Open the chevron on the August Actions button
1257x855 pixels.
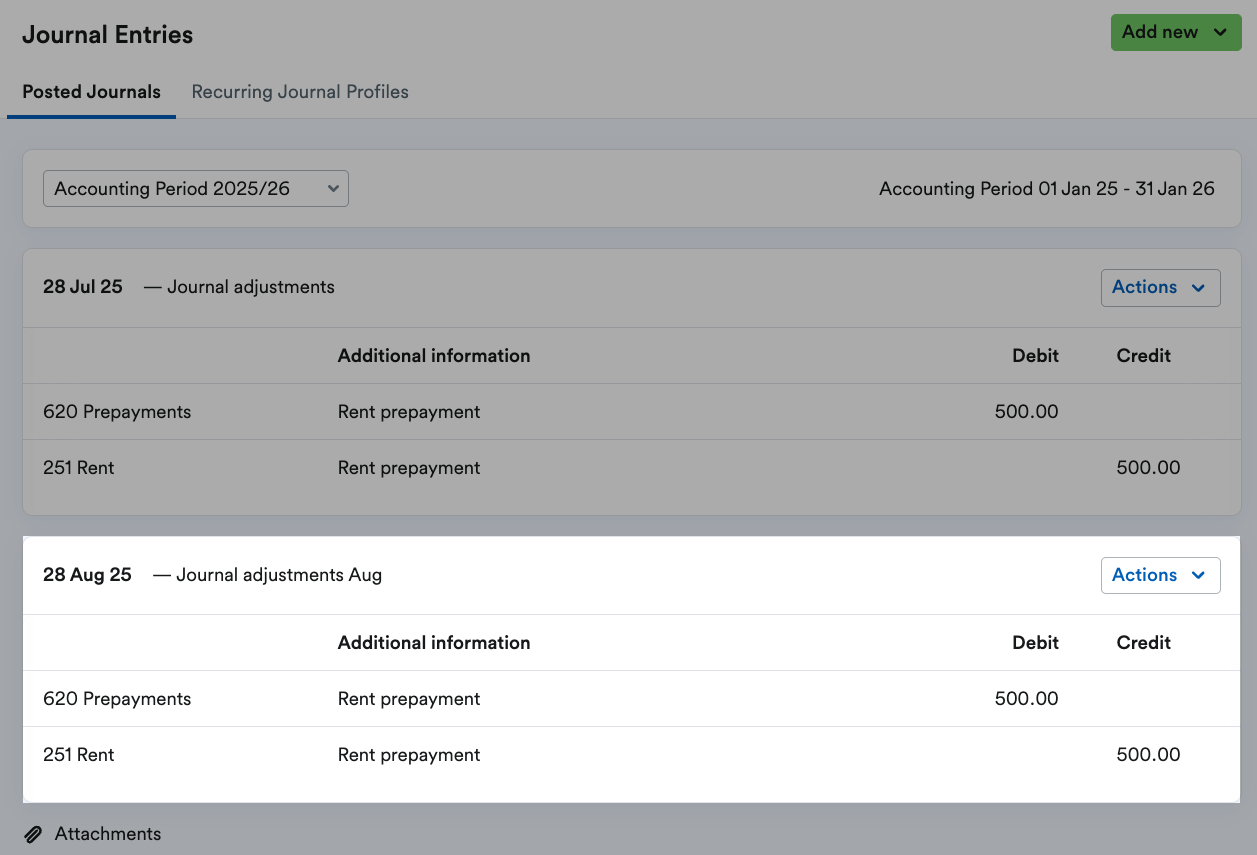pyautogui.click(x=1198, y=575)
